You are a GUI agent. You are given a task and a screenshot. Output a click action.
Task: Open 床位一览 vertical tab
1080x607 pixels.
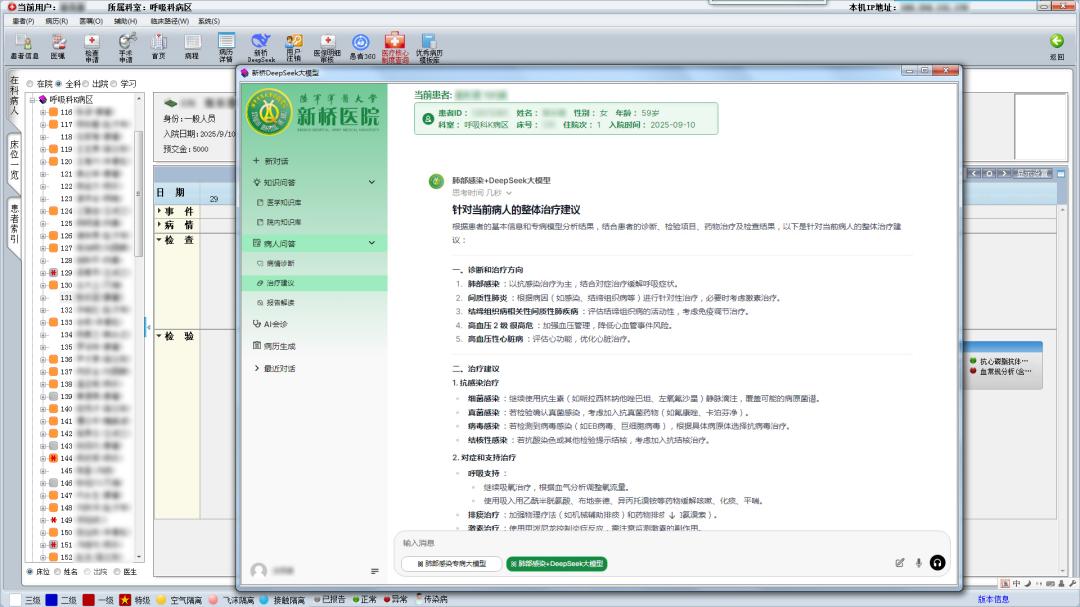pyautogui.click(x=14, y=159)
